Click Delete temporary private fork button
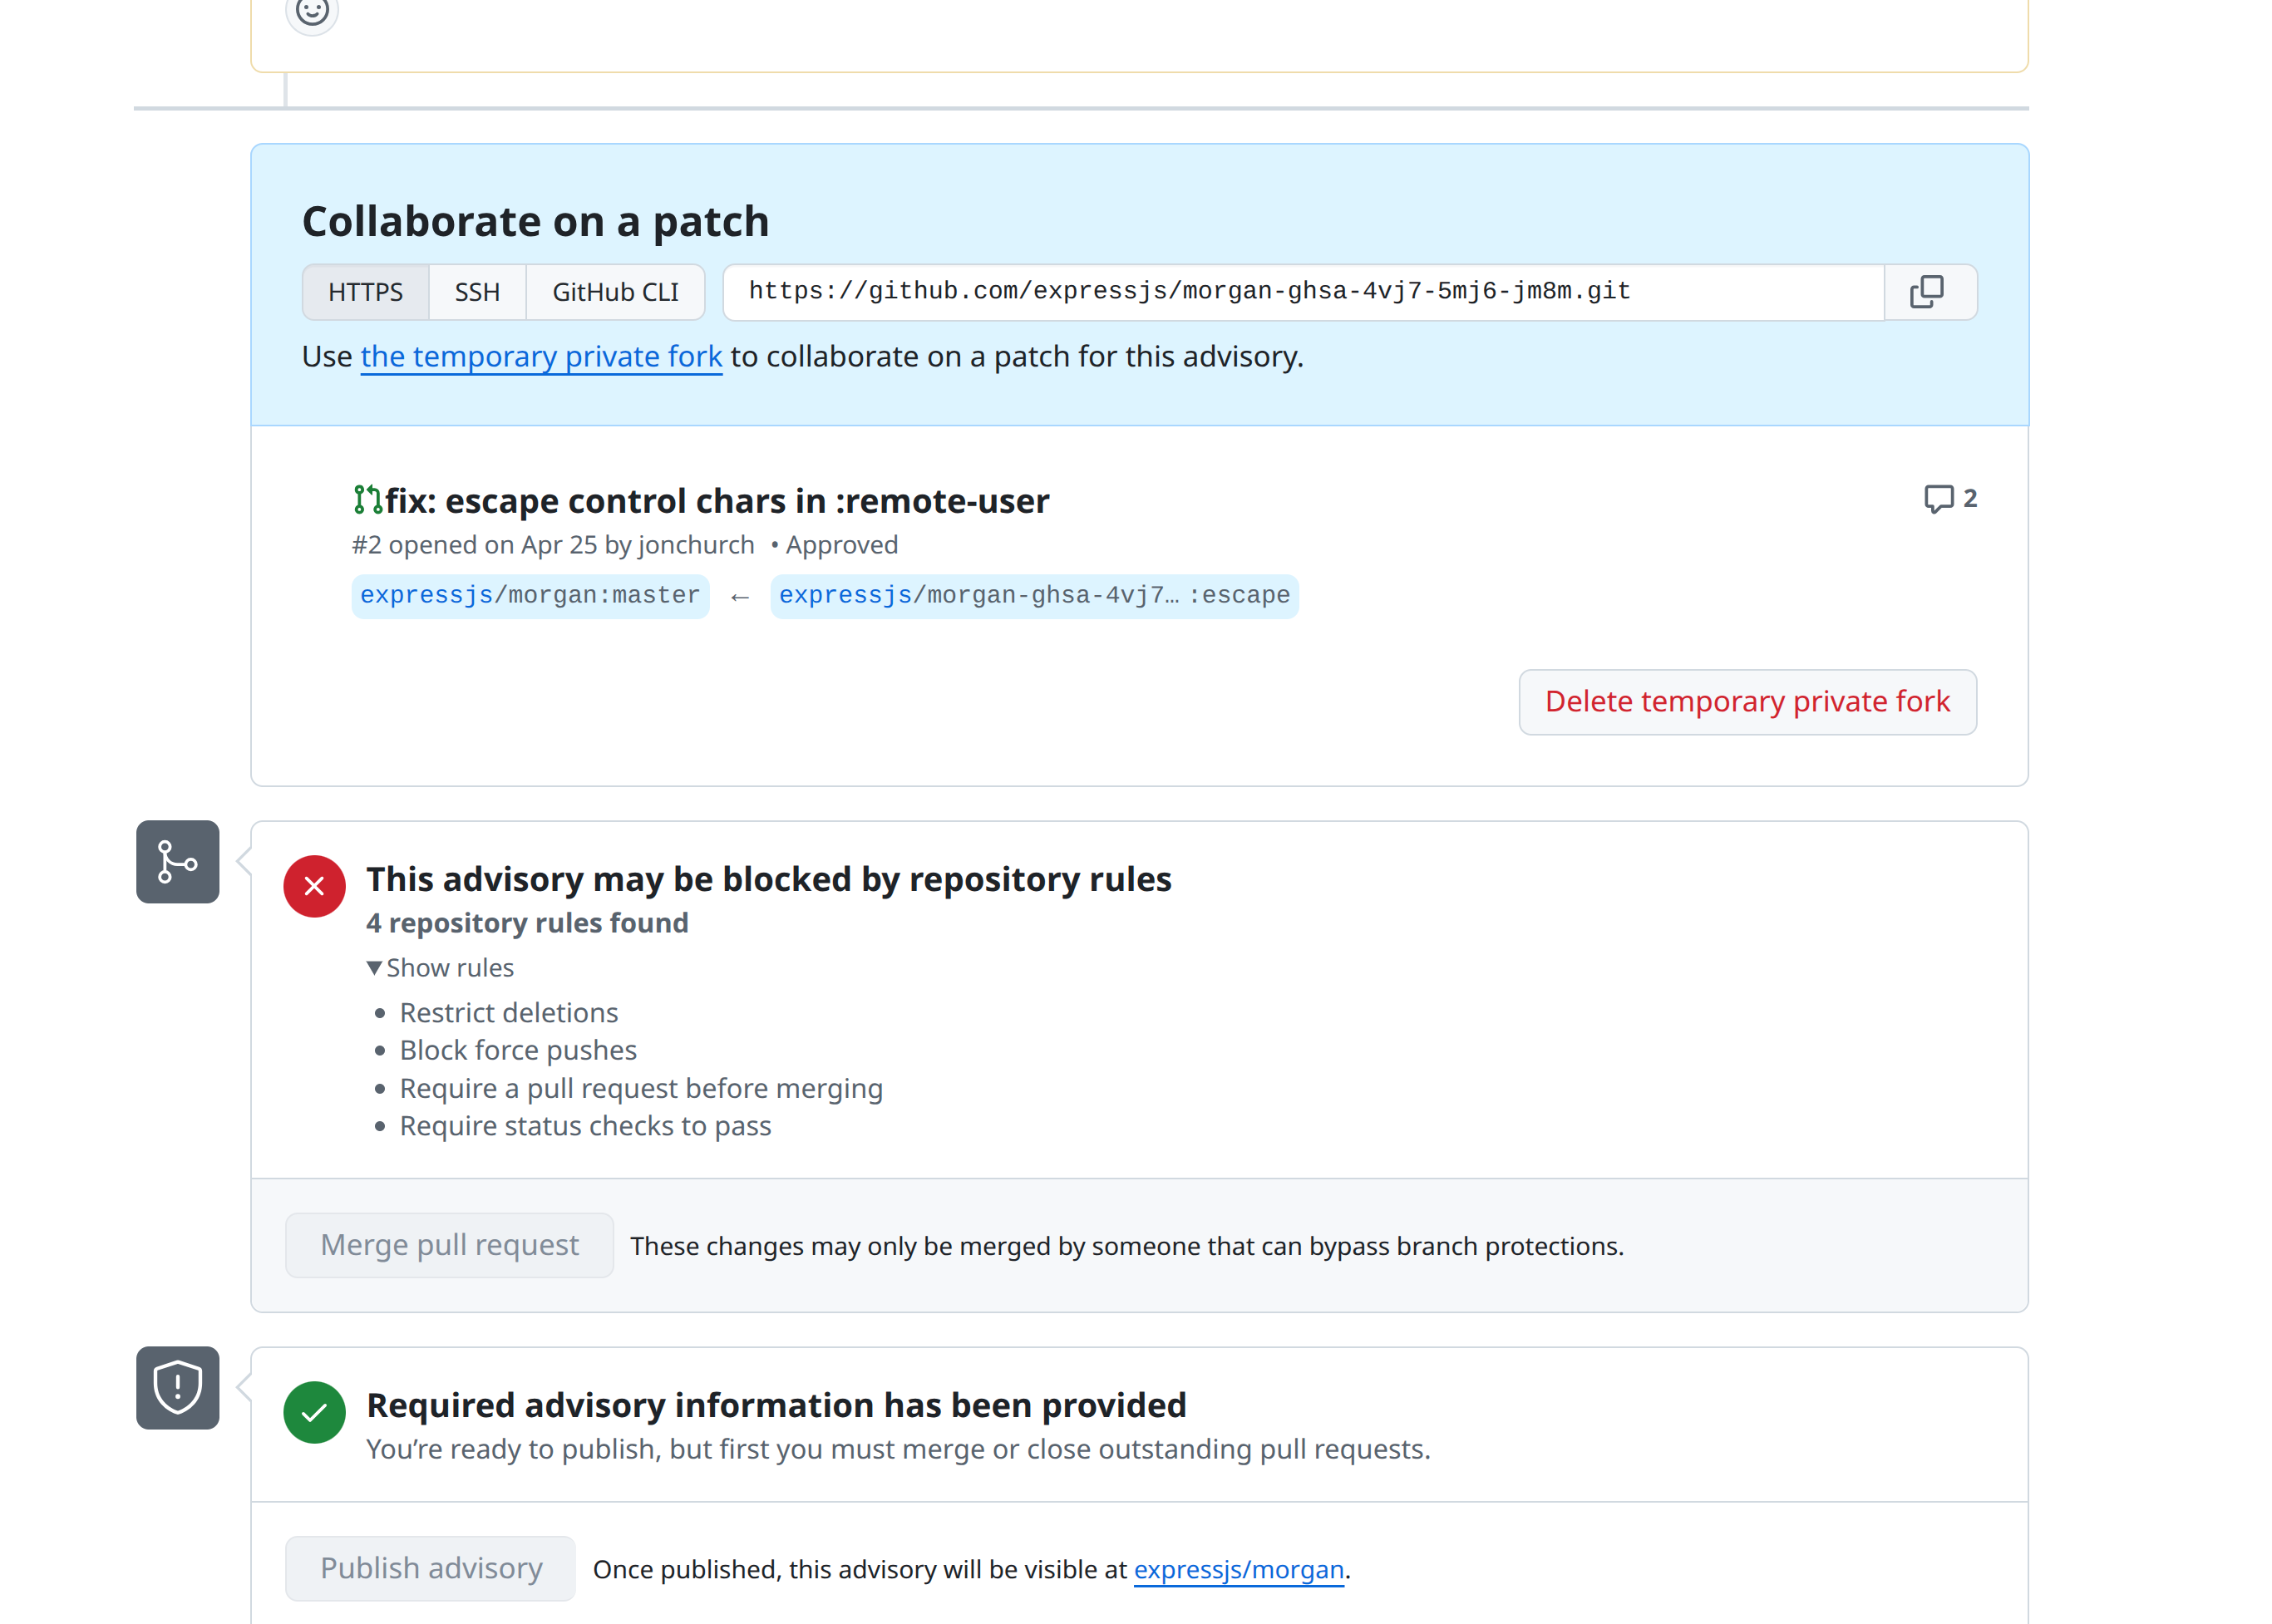The height and width of the screenshot is (1624, 2272). [x=1747, y=702]
